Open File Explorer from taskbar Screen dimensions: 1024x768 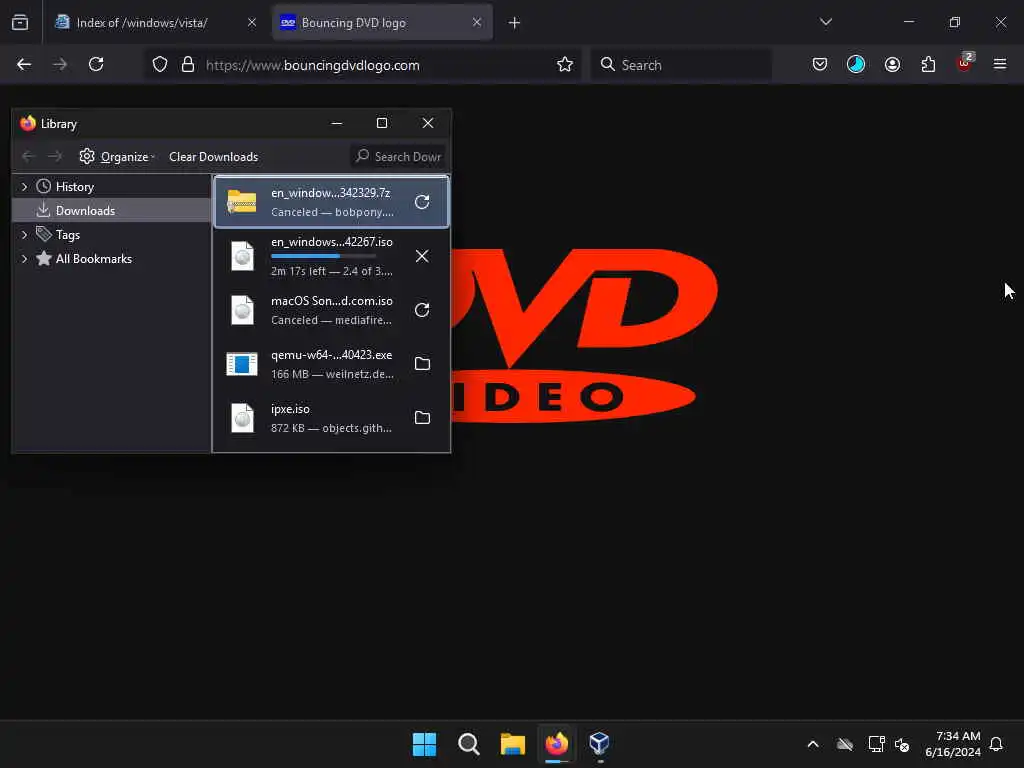(513, 744)
